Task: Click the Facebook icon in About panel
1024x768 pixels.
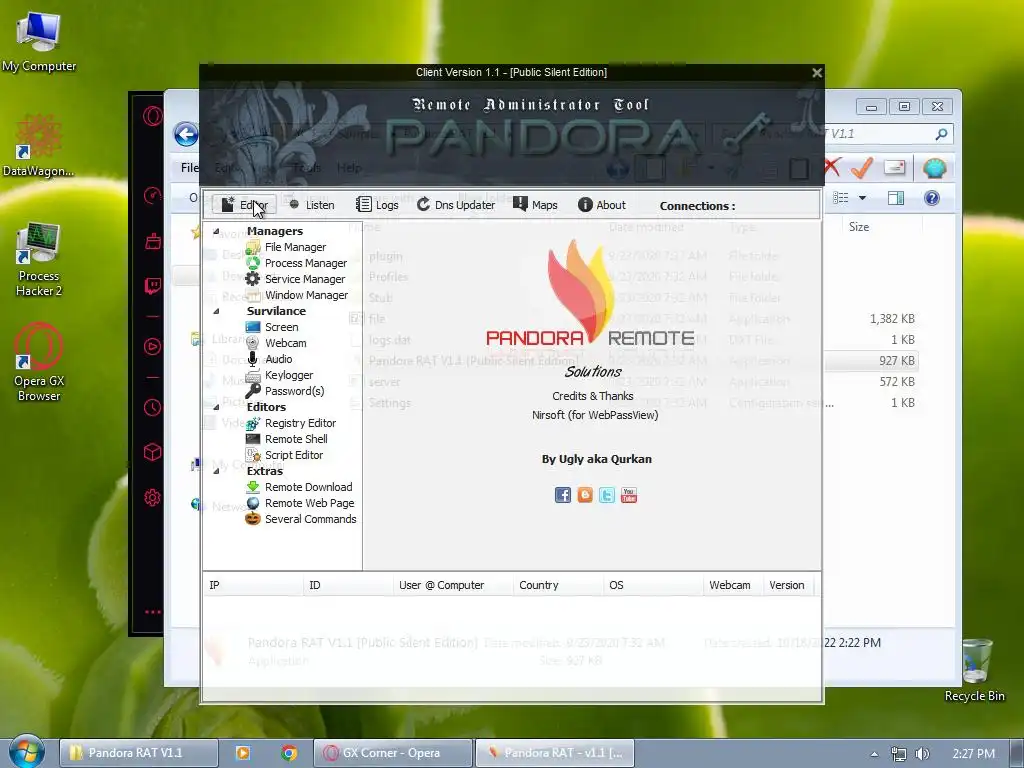Action: pyautogui.click(x=563, y=495)
